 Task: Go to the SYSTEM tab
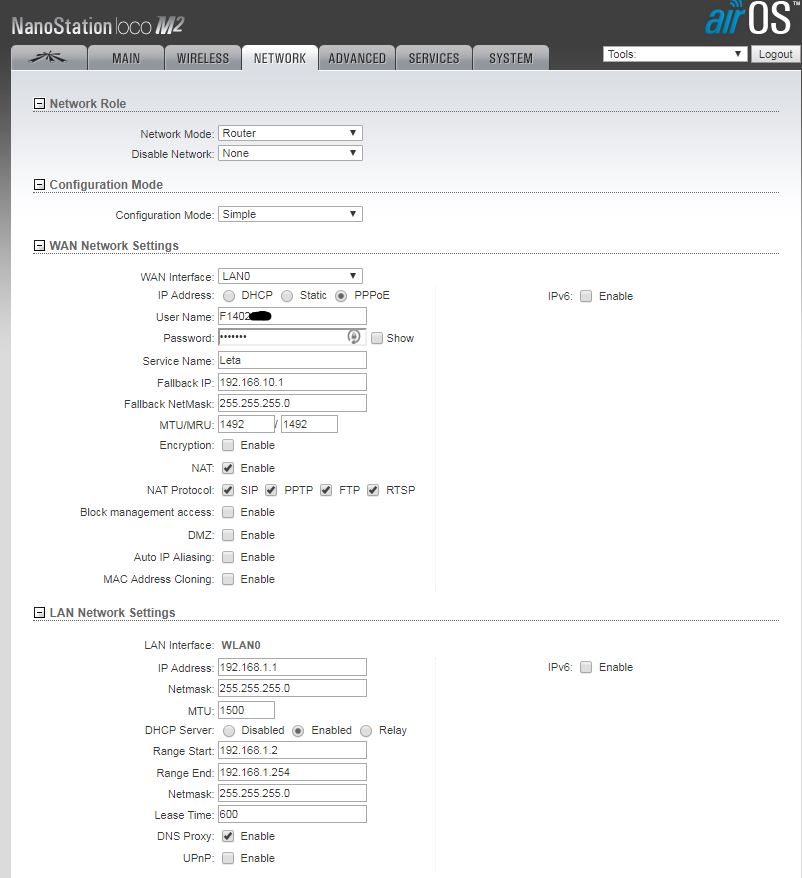point(511,58)
